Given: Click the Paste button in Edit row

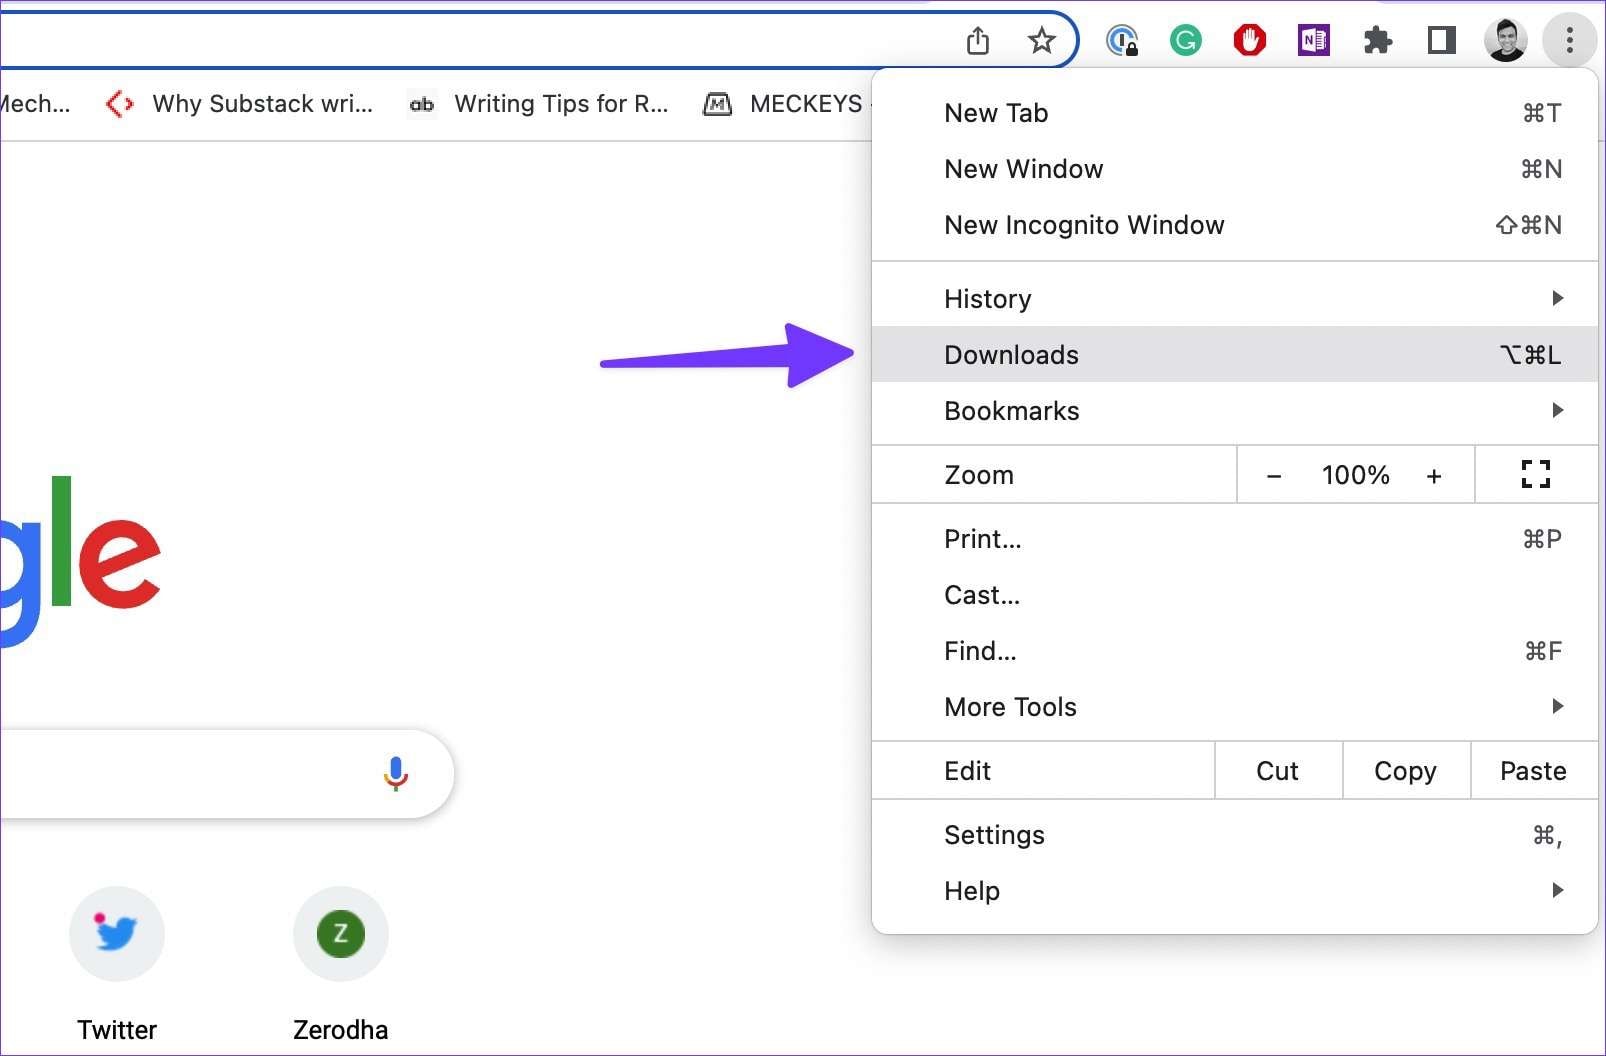Looking at the screenshot, I should pyautogui.click(x=1534, y=771).
